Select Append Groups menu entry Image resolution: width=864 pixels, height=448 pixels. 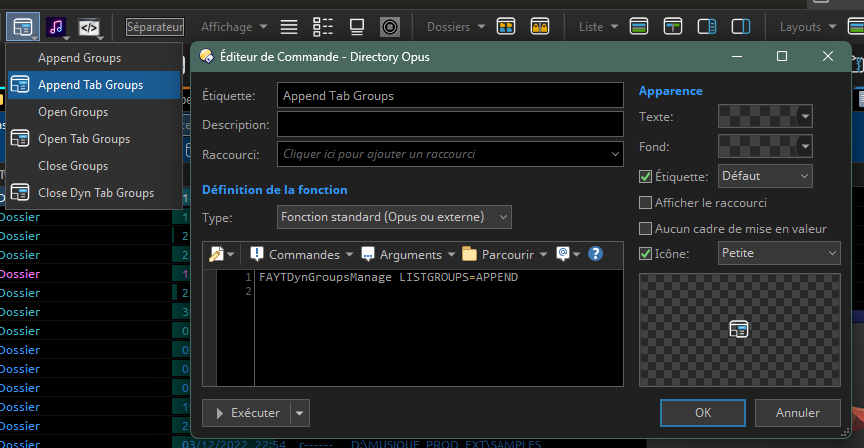[x=94, y=58]
